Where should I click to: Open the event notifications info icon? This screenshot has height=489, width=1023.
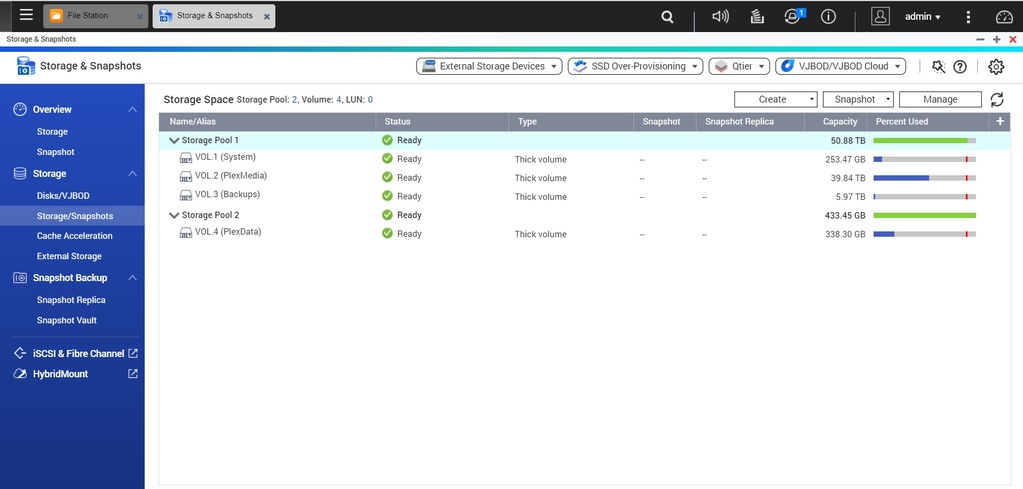[828, 17]
